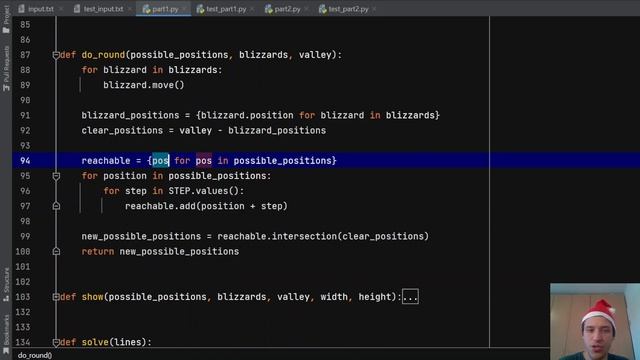640x360 pixels.
Task: Open the test_part1.py tab
Action: [x=221, y=9]
